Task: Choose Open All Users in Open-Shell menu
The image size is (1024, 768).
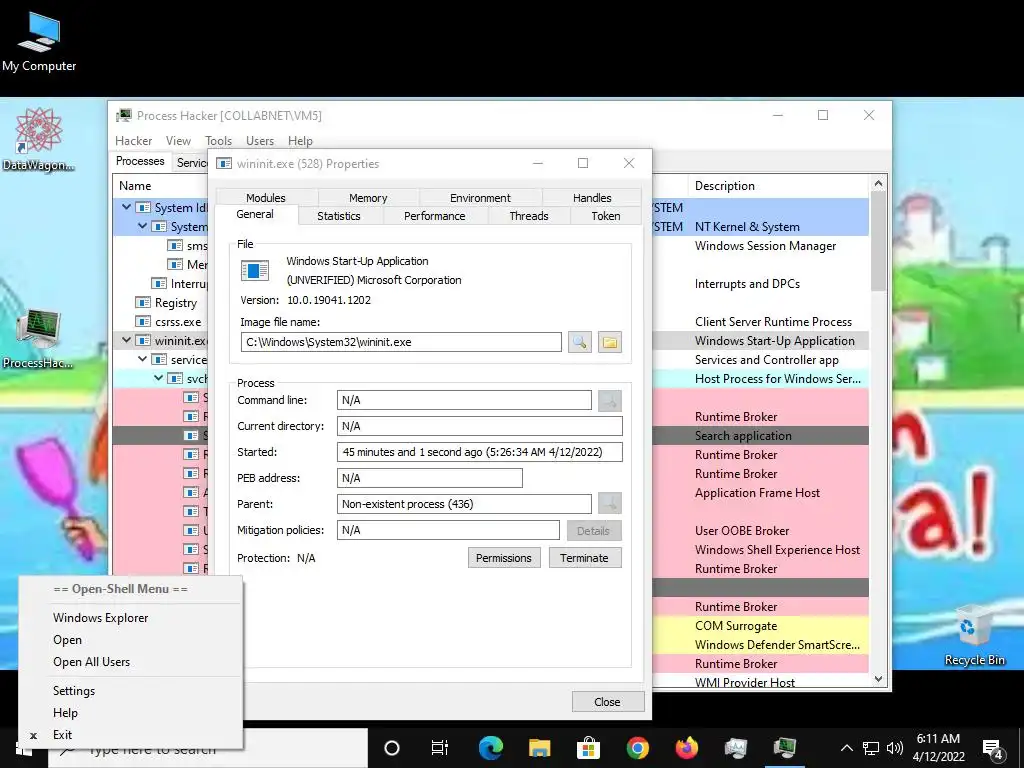Action: [x=91, y=662]
